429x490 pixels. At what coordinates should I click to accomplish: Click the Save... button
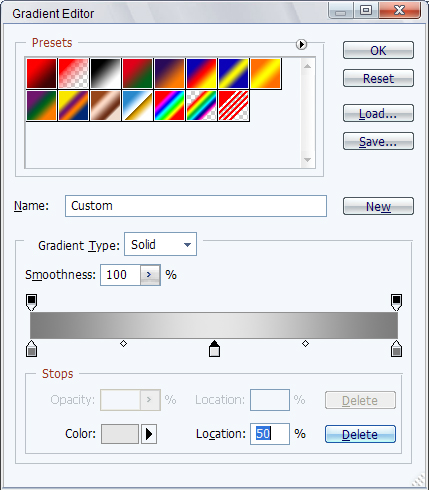pos(378,142)
